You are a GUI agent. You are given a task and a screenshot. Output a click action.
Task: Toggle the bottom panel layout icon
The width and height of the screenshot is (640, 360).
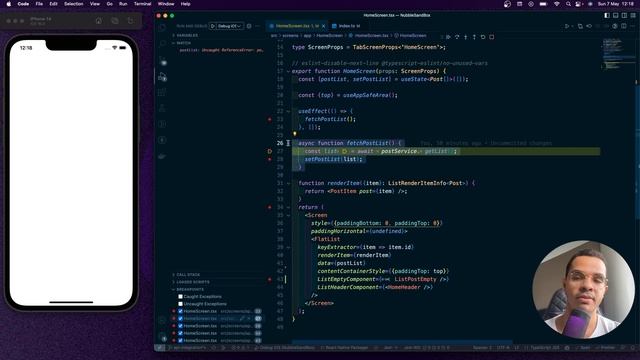616,15
